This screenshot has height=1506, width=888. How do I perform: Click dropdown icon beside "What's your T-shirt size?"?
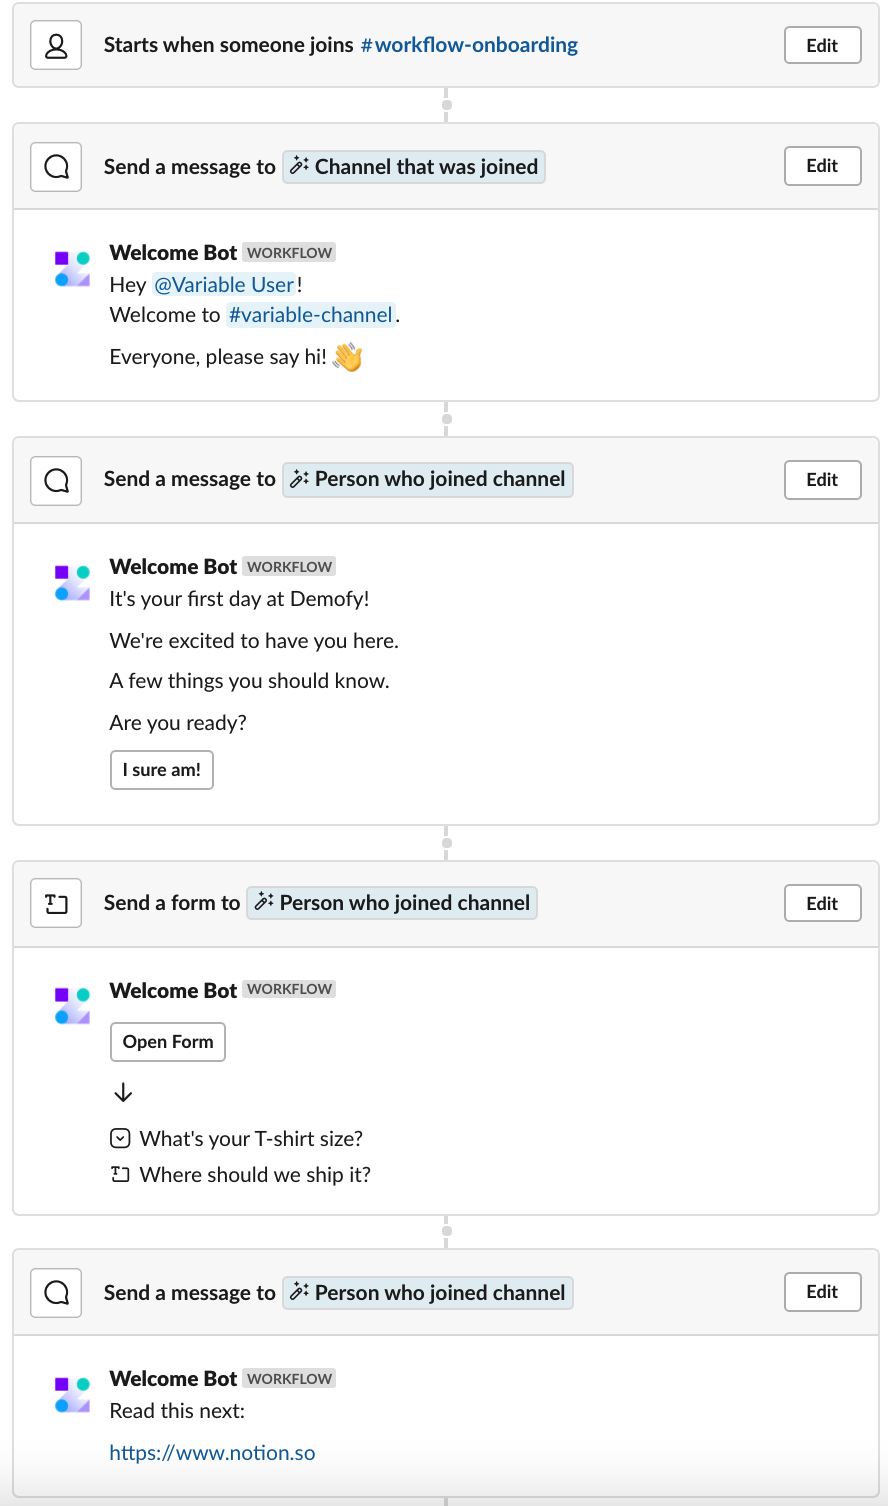[x=120, y=1139]
